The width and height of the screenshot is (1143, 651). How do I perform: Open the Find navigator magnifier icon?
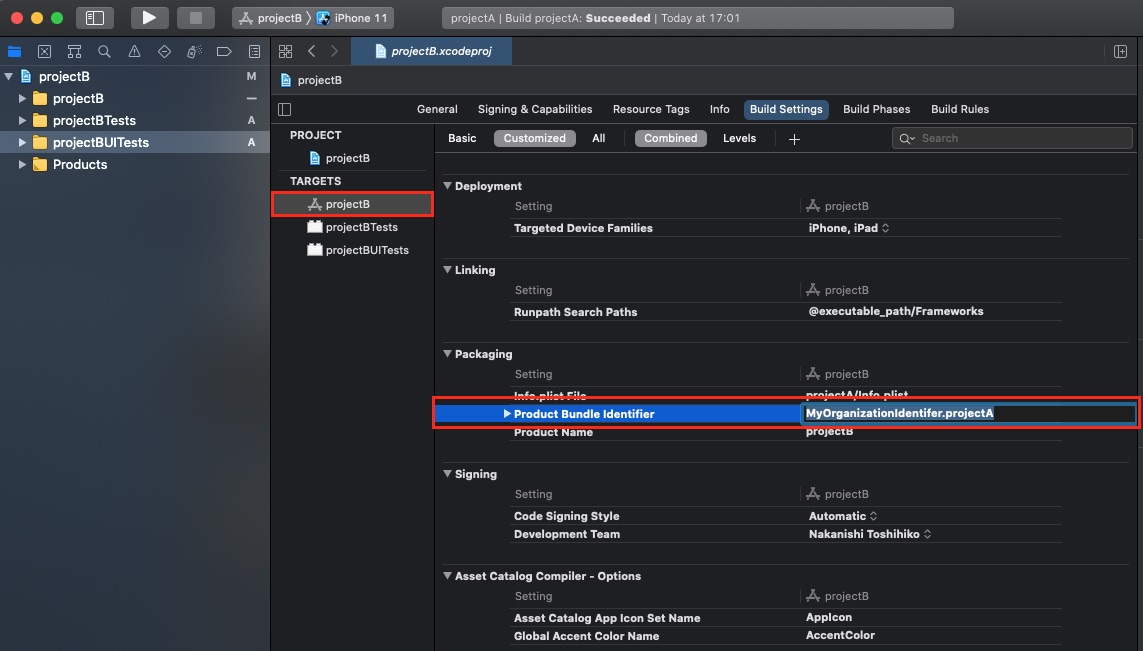(104, 51)
